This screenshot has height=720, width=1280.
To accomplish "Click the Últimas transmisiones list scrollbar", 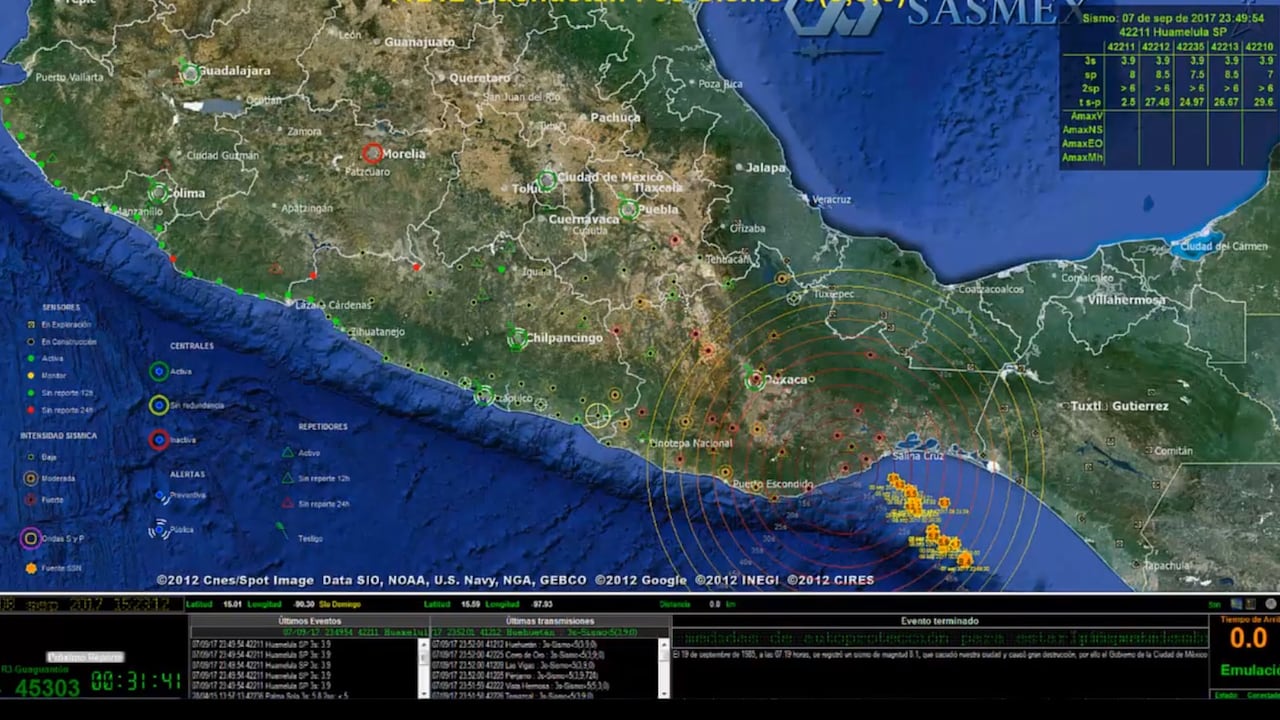I will click(x=664, y=668).
